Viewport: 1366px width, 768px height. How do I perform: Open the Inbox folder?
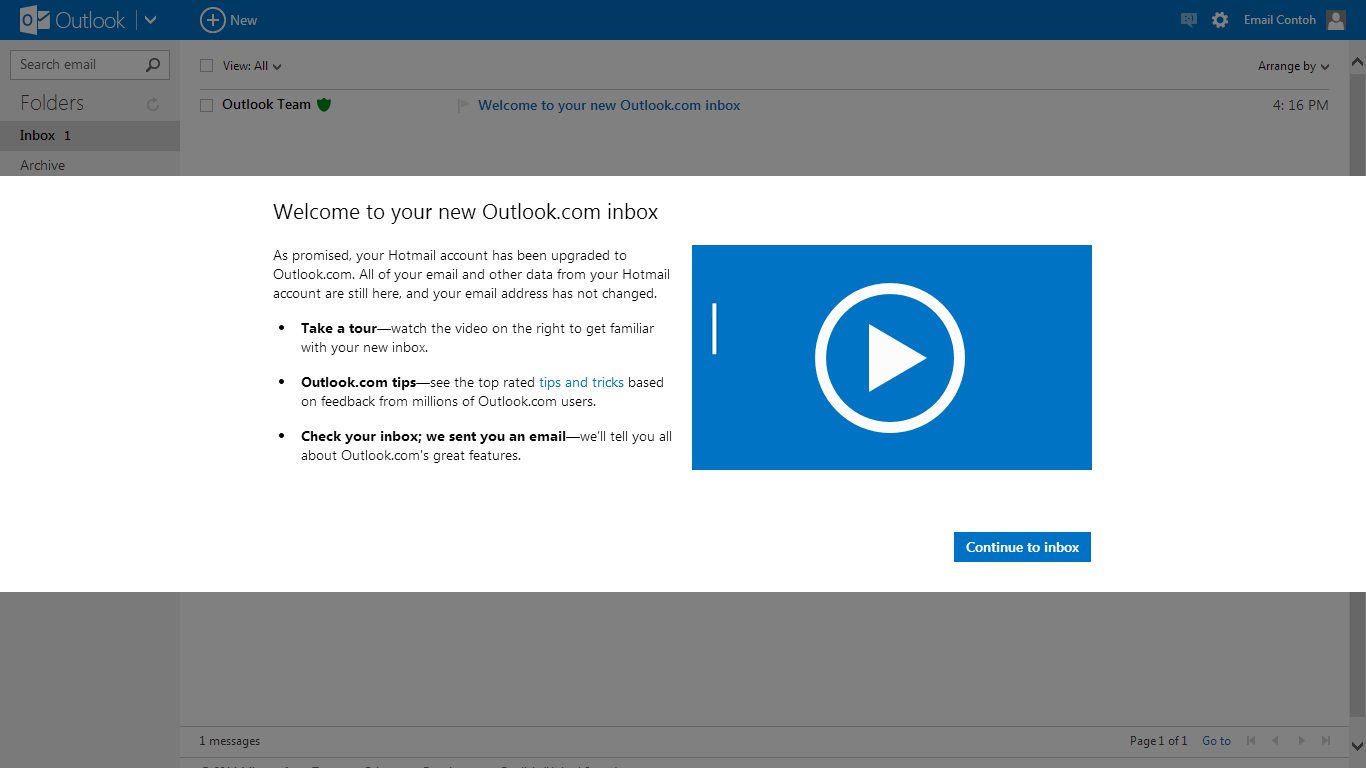pos(90,135)
